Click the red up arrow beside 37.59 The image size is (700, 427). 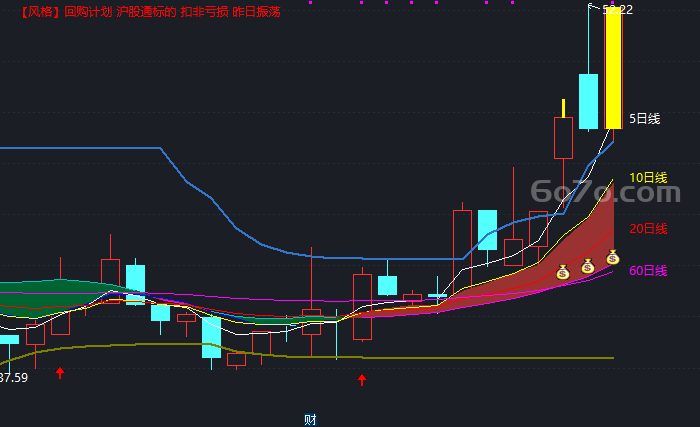point(60,373)
